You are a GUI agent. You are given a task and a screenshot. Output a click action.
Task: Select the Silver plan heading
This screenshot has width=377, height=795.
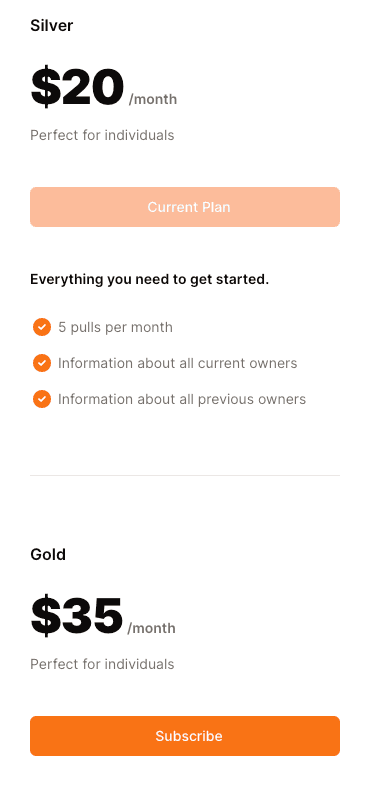coord(52,25)
